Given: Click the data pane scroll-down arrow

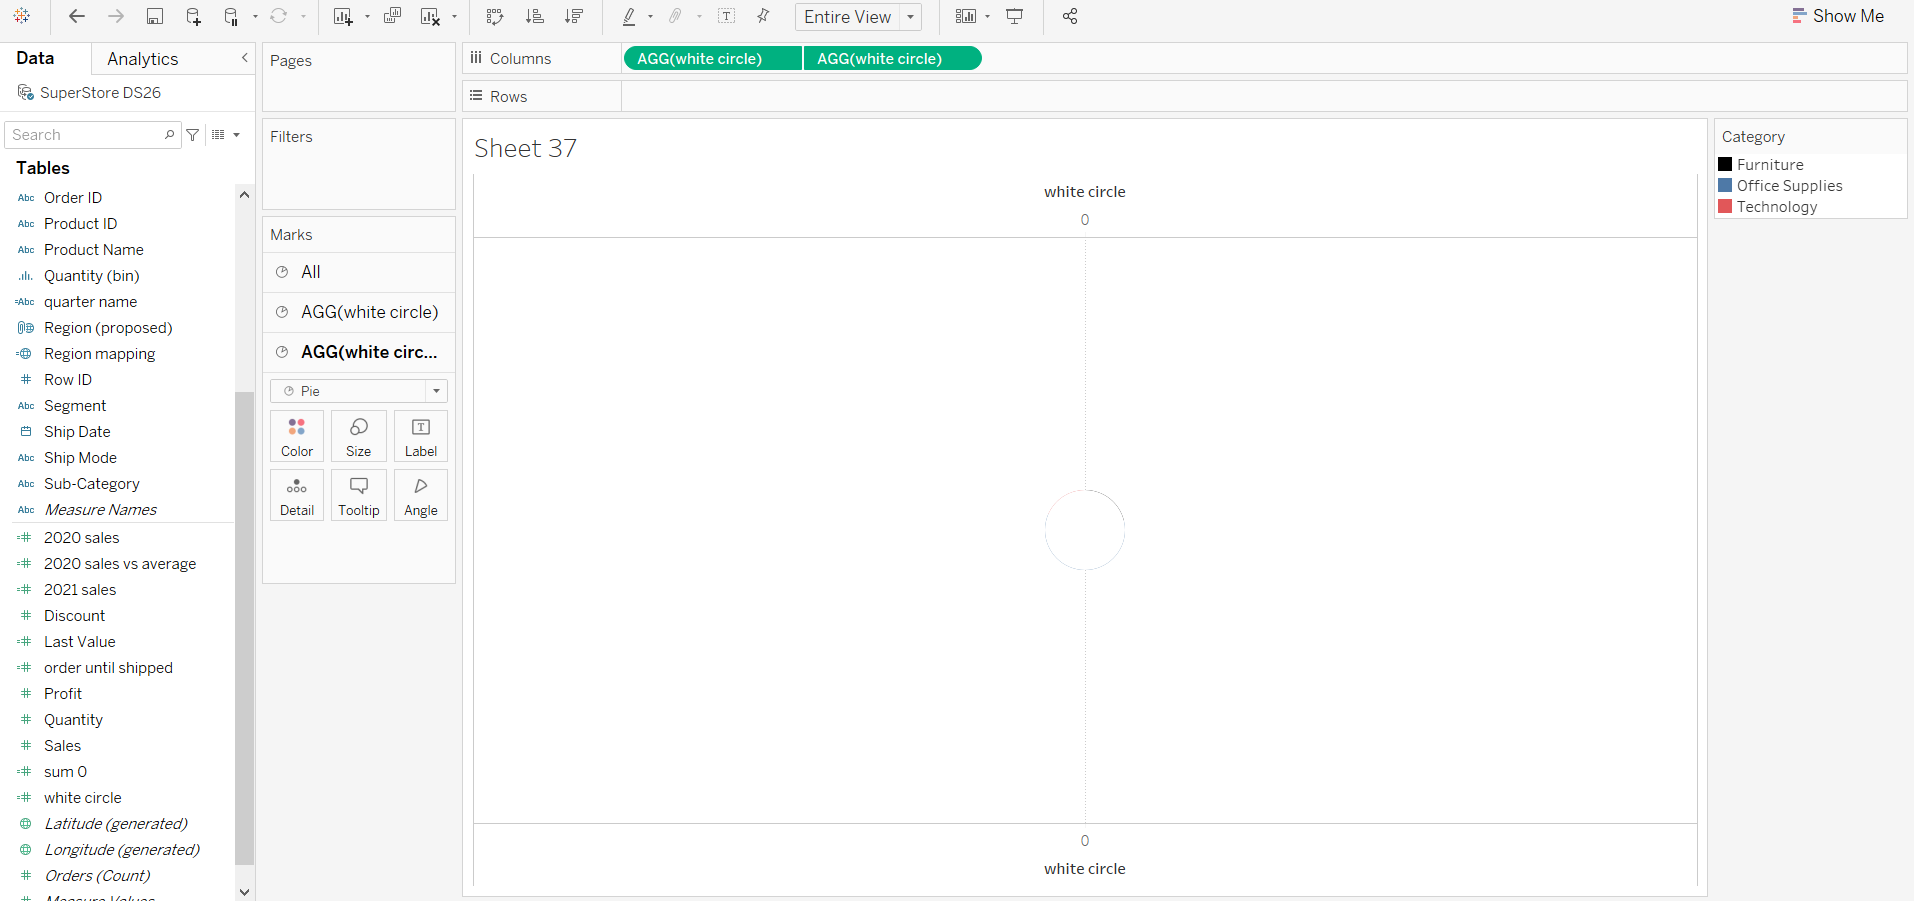Looking at the screenshot, I should 244,891.
